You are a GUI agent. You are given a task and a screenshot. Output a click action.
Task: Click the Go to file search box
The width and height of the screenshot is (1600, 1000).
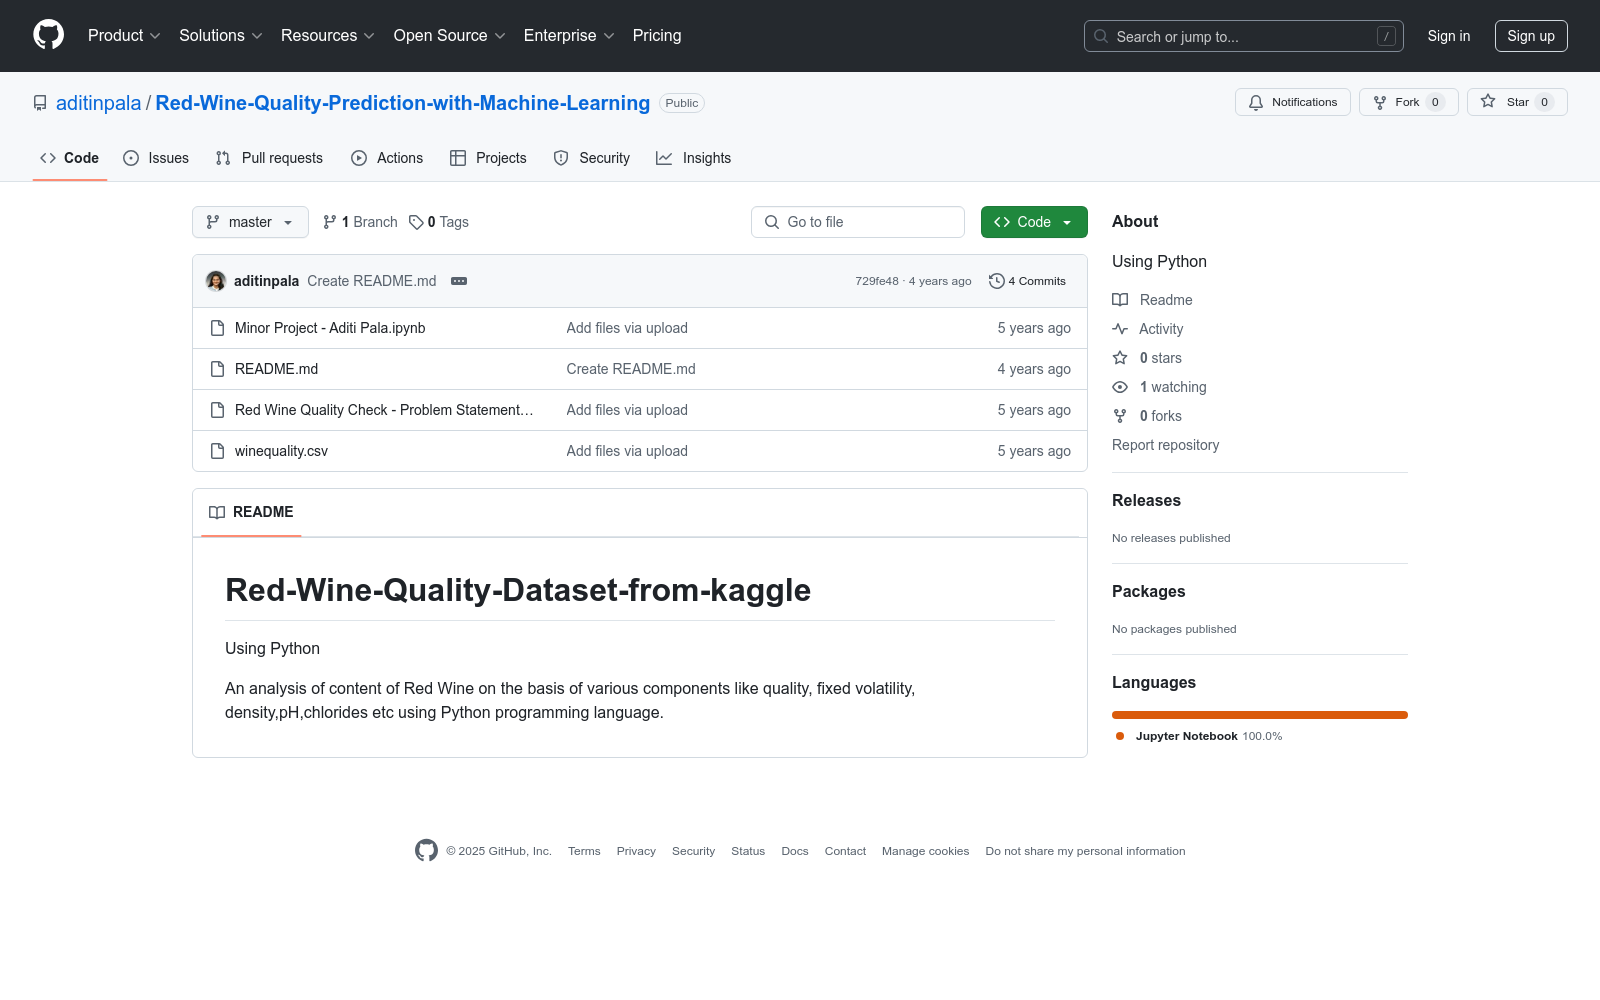pos(858,222)
